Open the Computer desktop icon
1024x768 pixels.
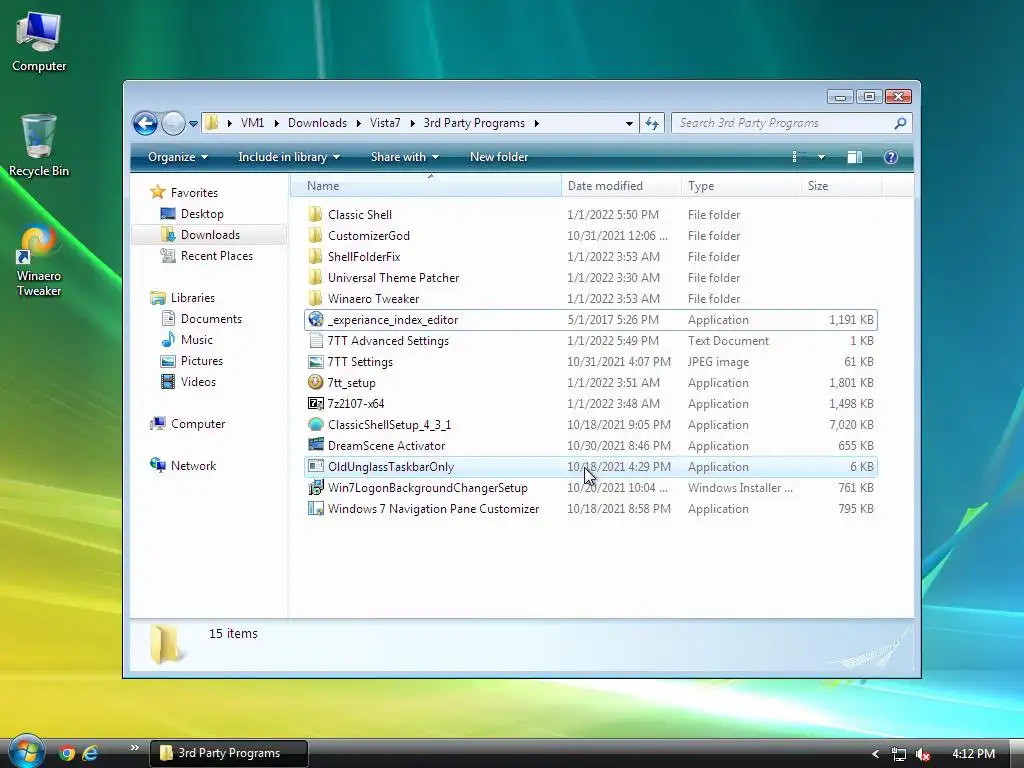(39, 41)
